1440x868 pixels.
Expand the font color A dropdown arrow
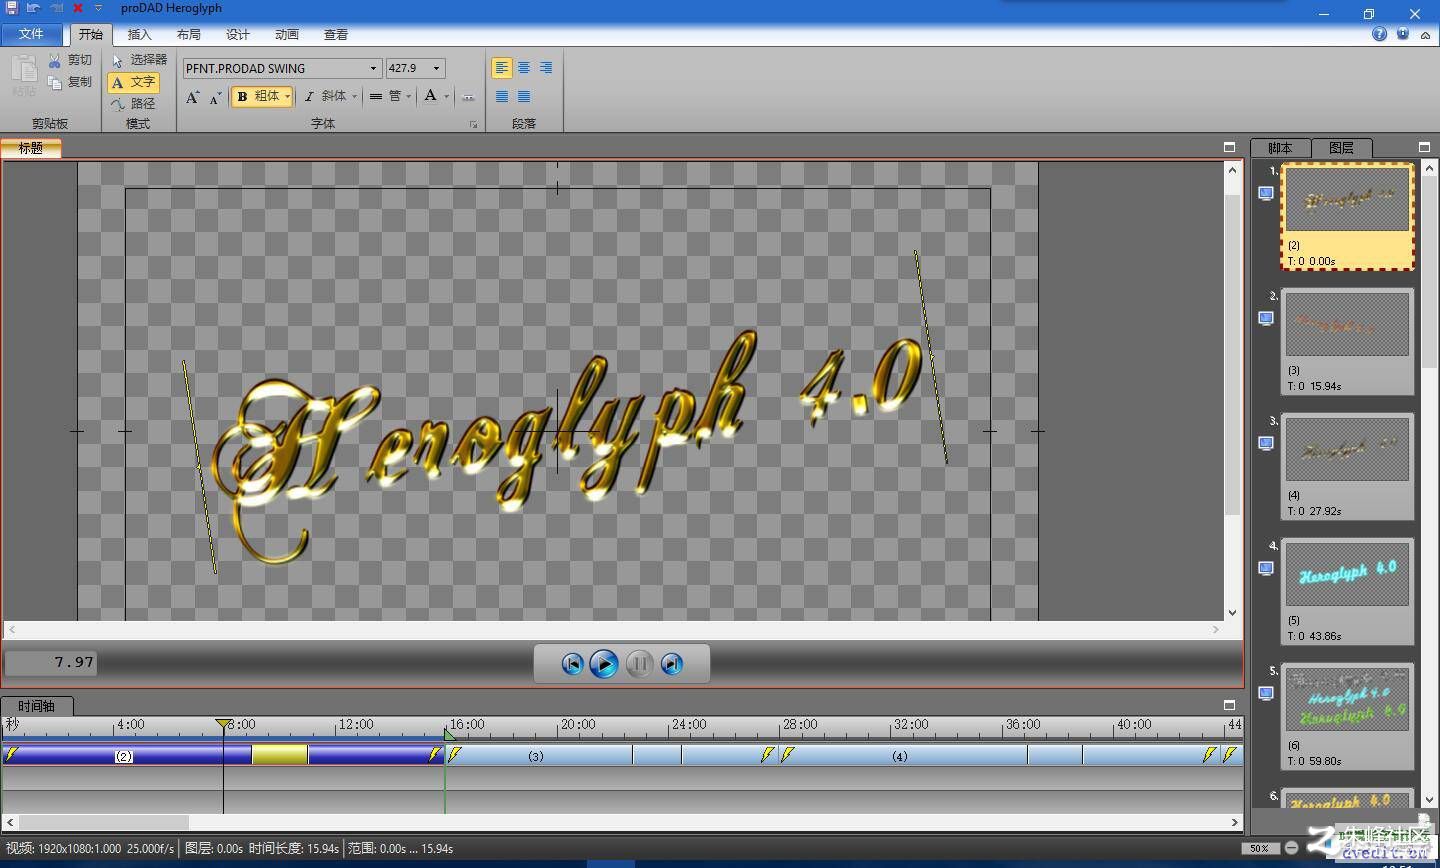pyautogui.click(x=446, y=97)
